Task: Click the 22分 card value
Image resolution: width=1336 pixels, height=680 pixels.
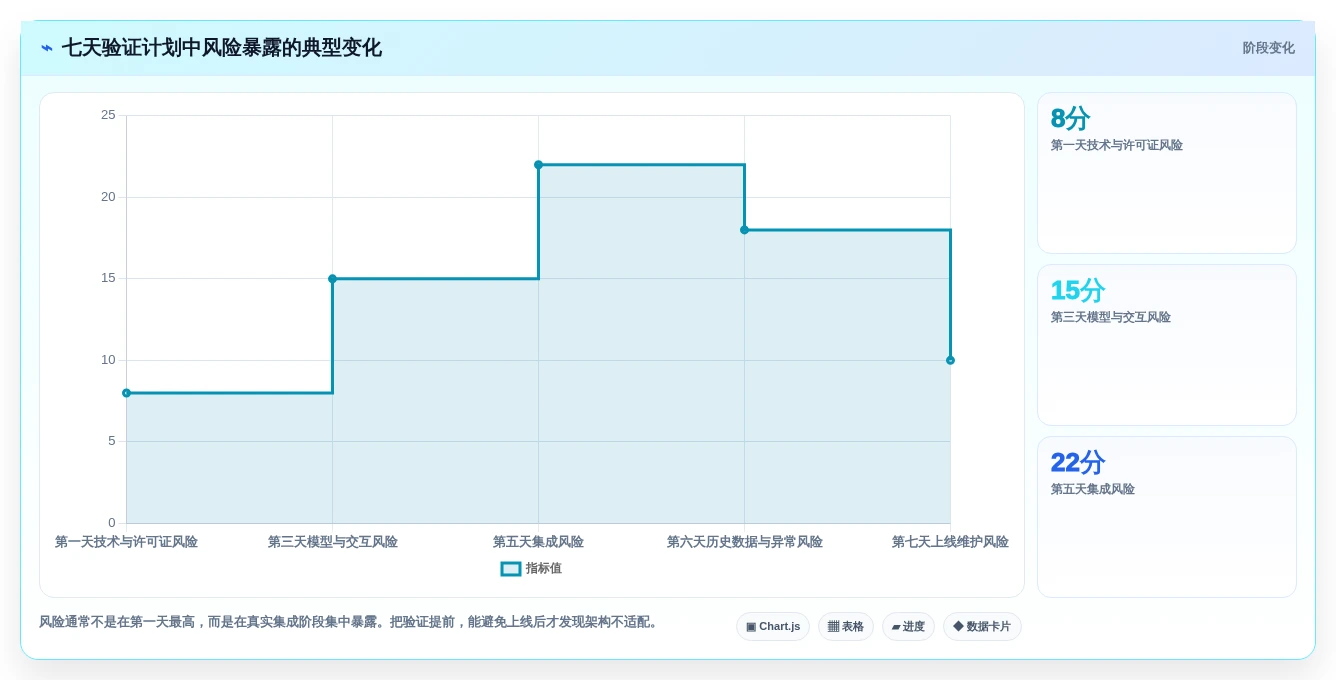Action: 1078,463
